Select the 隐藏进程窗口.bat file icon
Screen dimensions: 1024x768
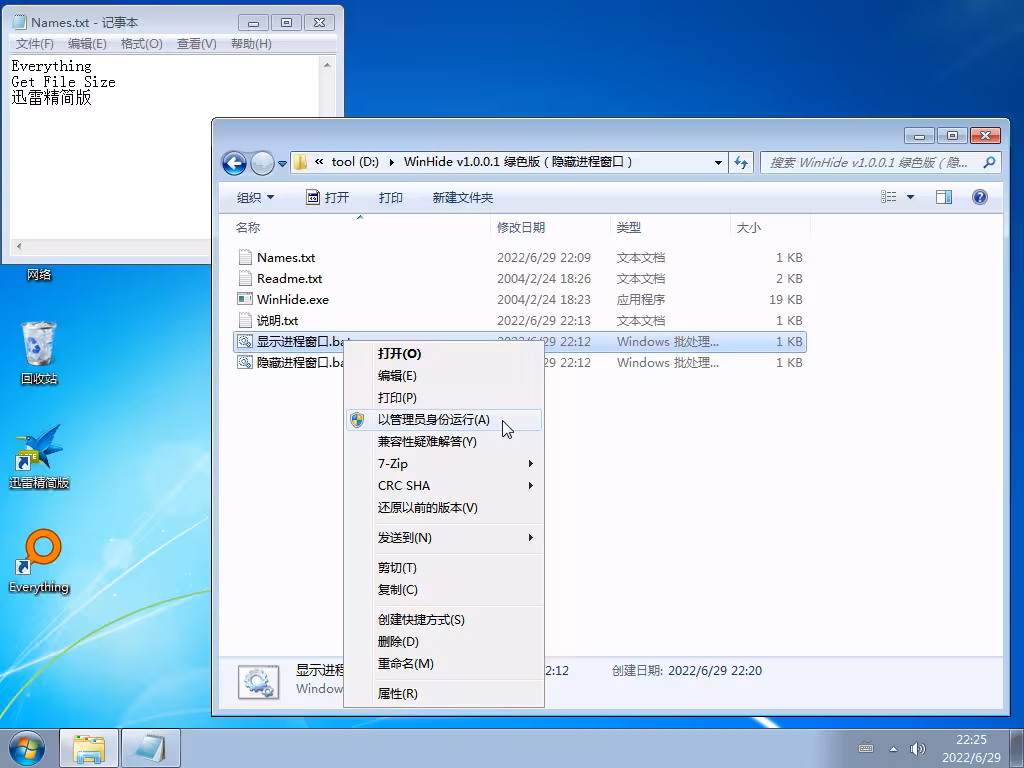[245, 362]
